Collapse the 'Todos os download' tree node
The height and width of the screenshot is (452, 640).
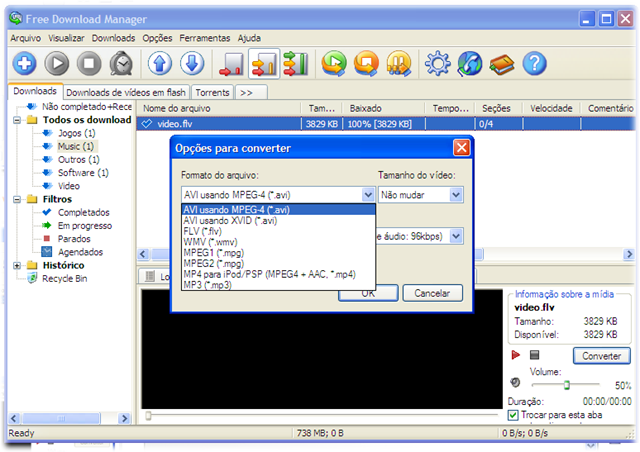(x=17, y=120)
